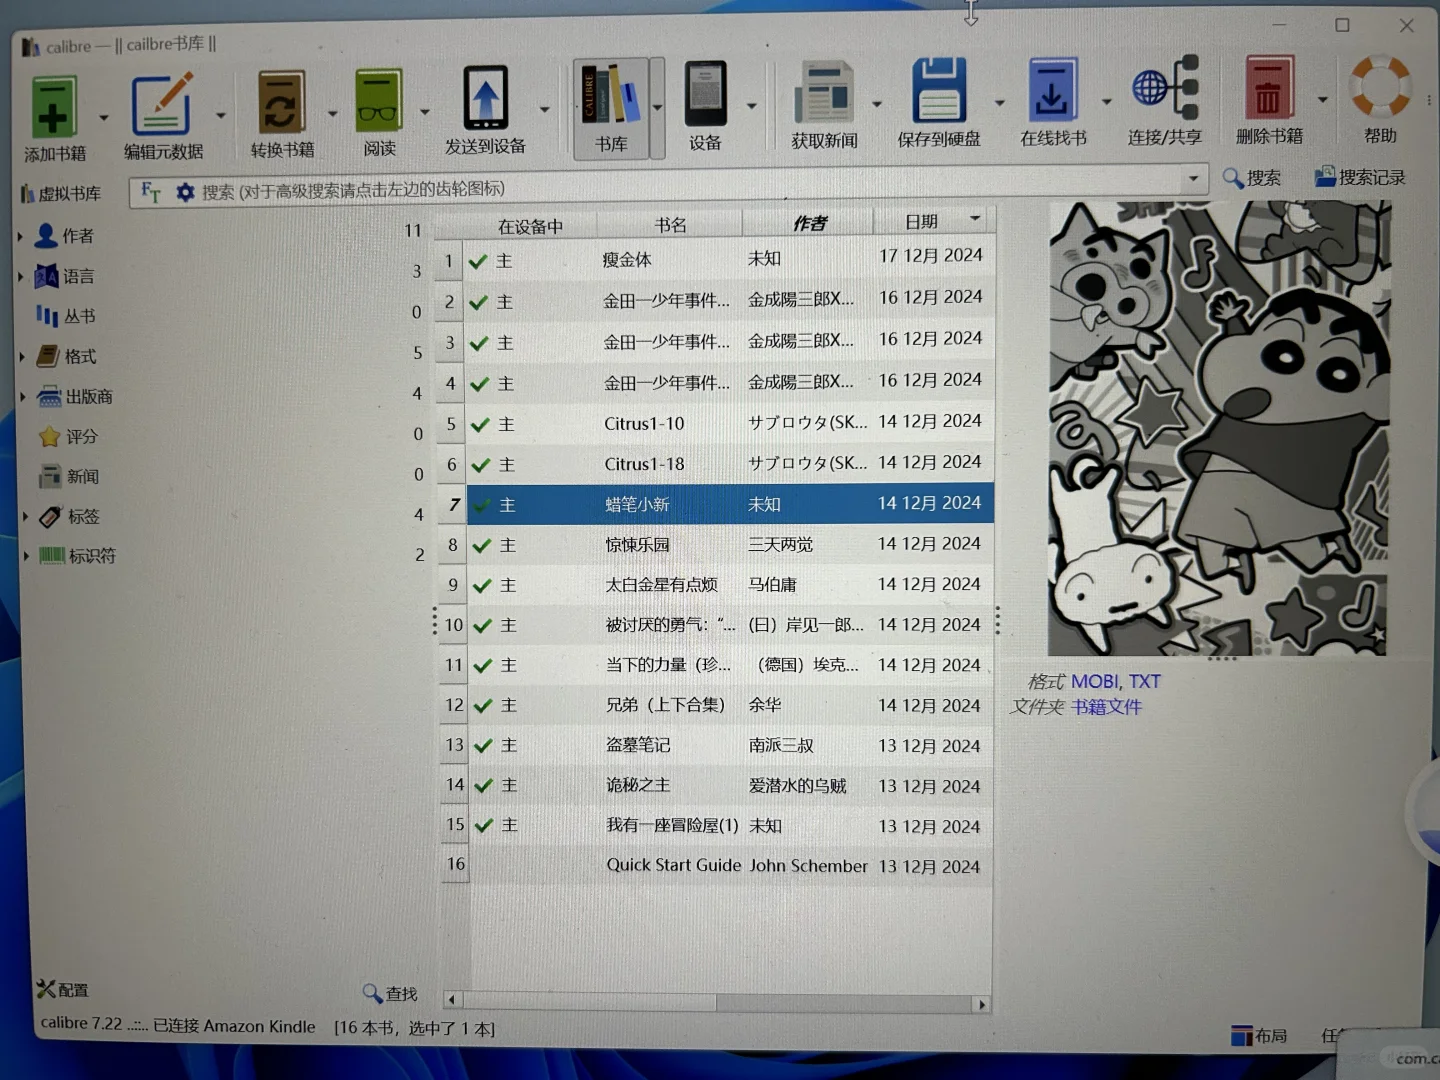Screen dimensions: 1440x1080
Task: Select book row 诡秘之主
Action: tap(718, 786)
